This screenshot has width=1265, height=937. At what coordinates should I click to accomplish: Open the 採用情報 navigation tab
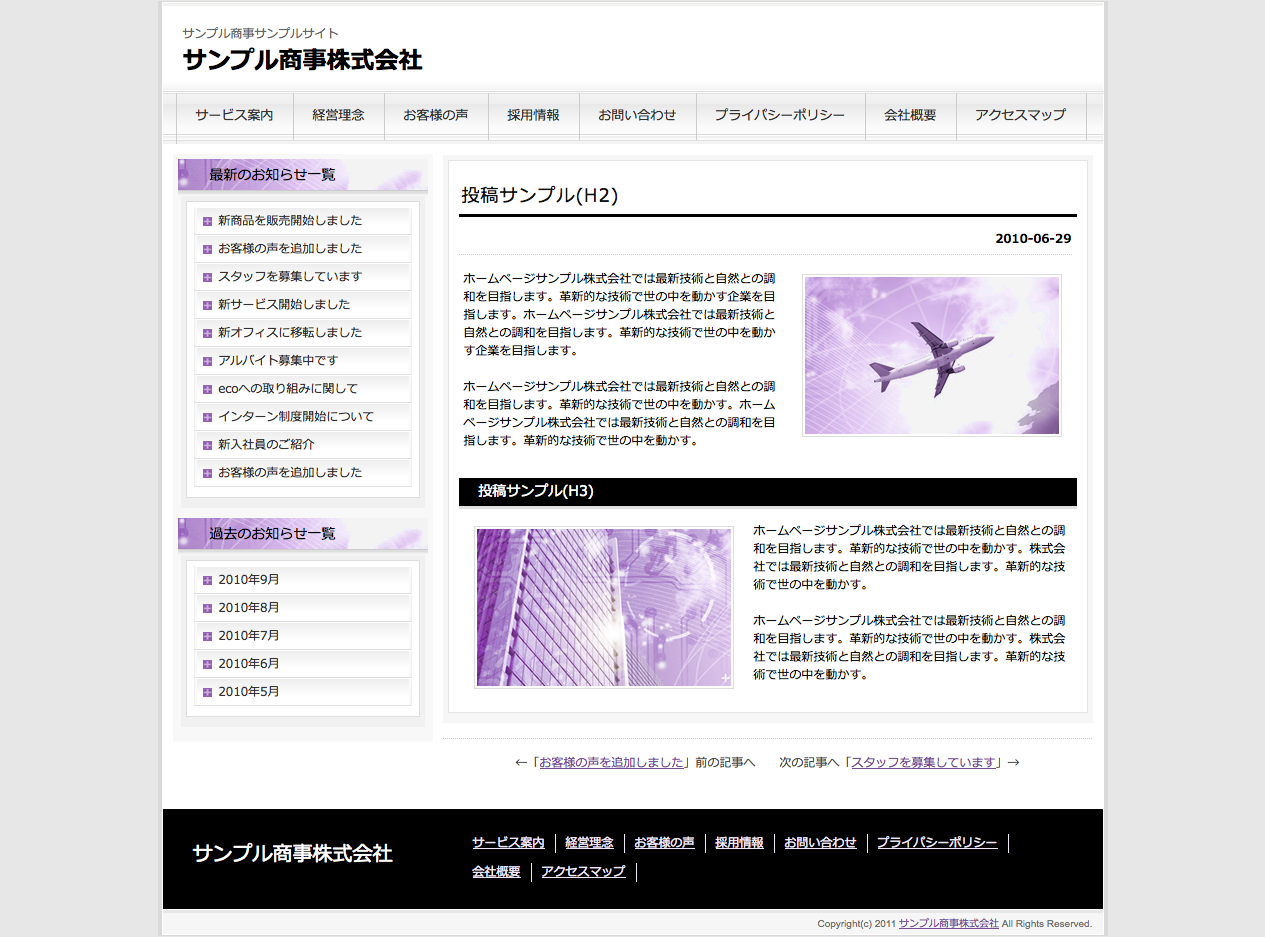(x=533, y=115)
